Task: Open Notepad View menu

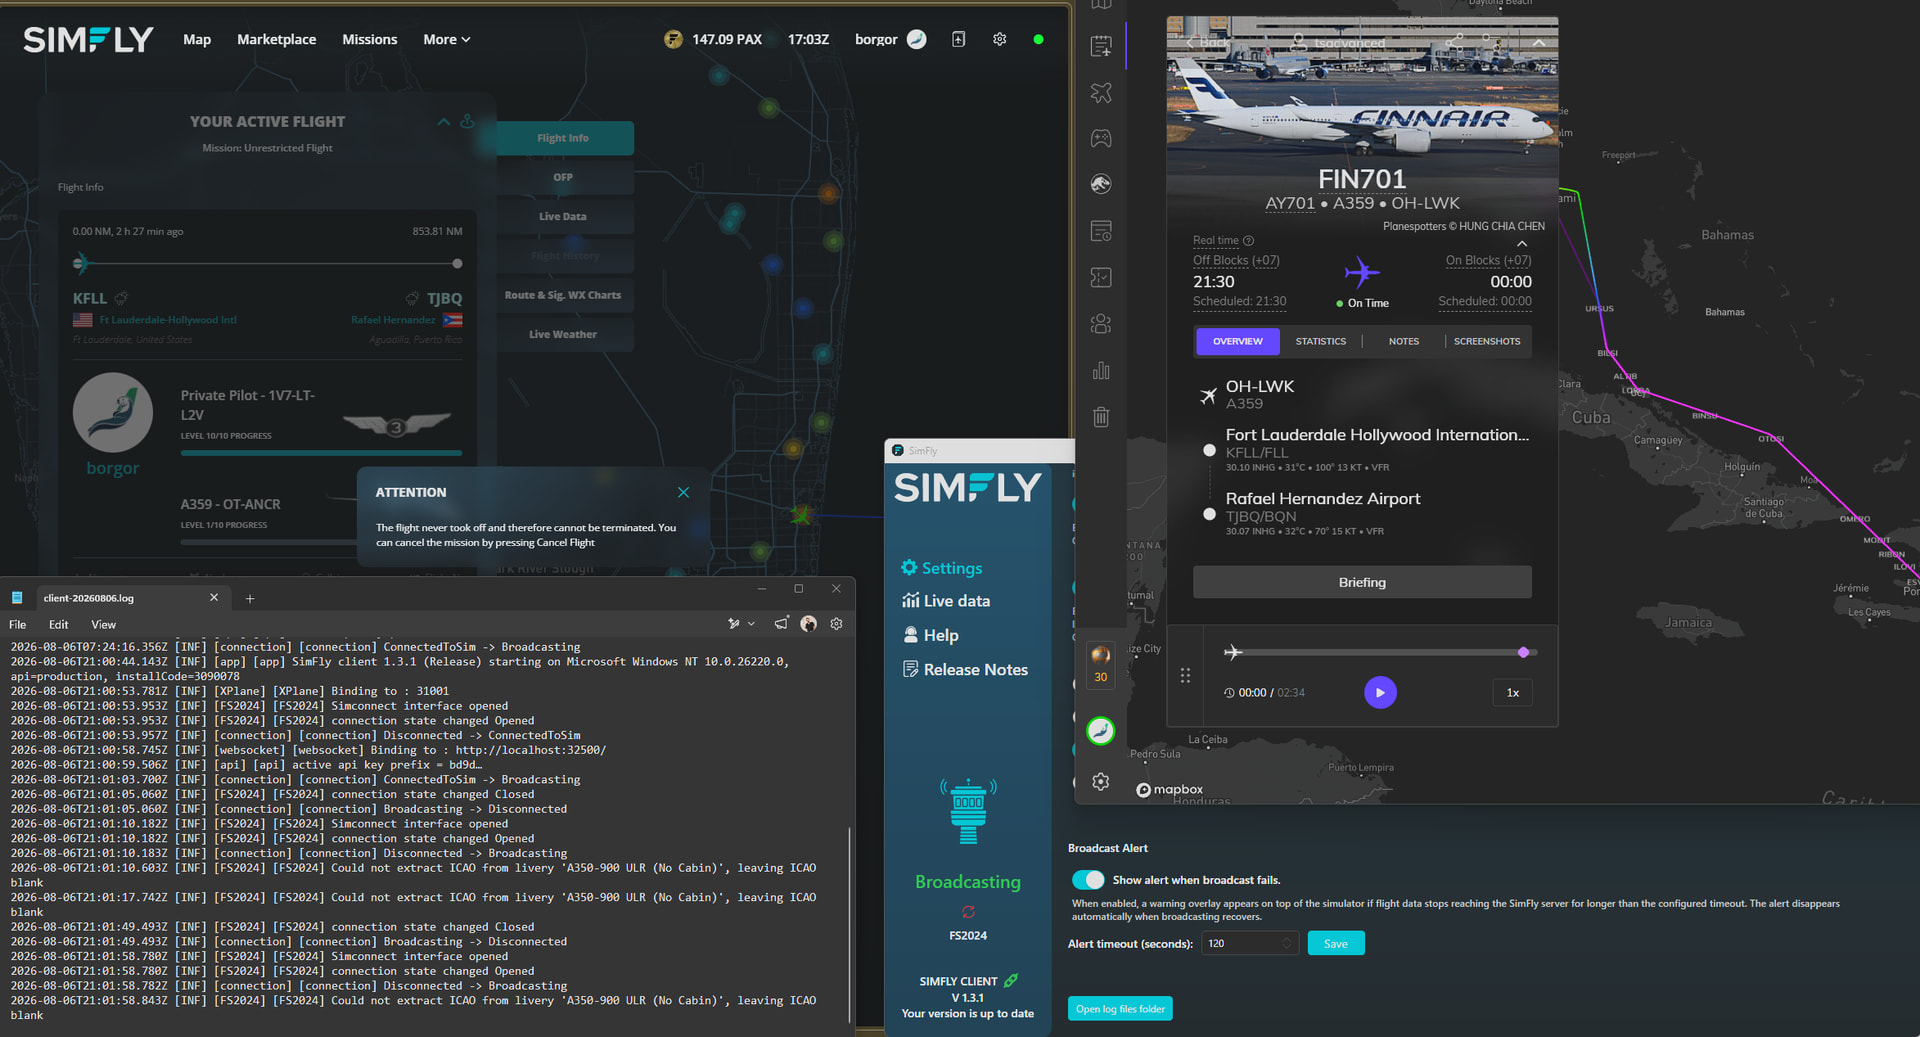Action: click(104, 624)
